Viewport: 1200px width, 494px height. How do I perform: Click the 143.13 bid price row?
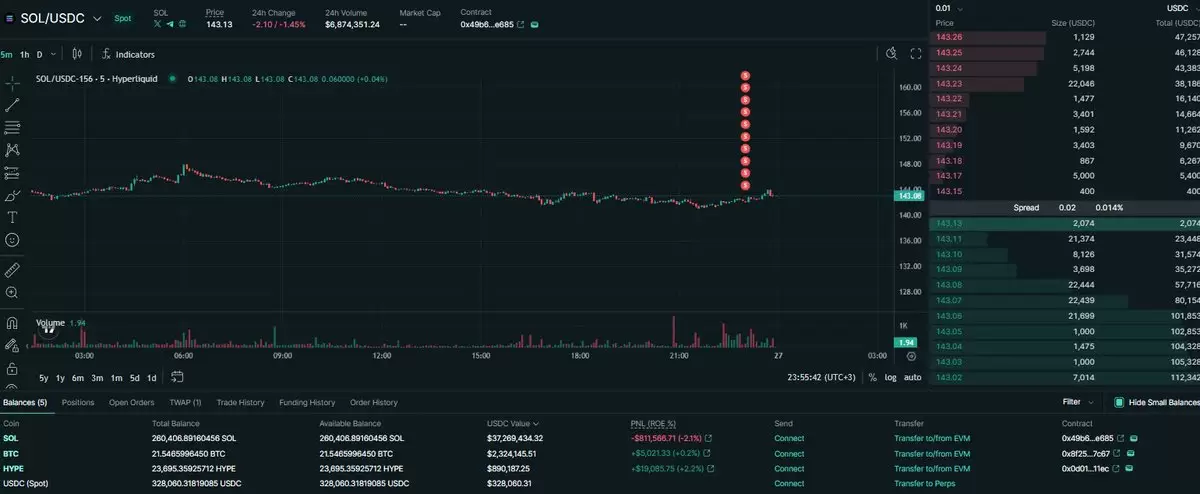tap(1064, 223)
